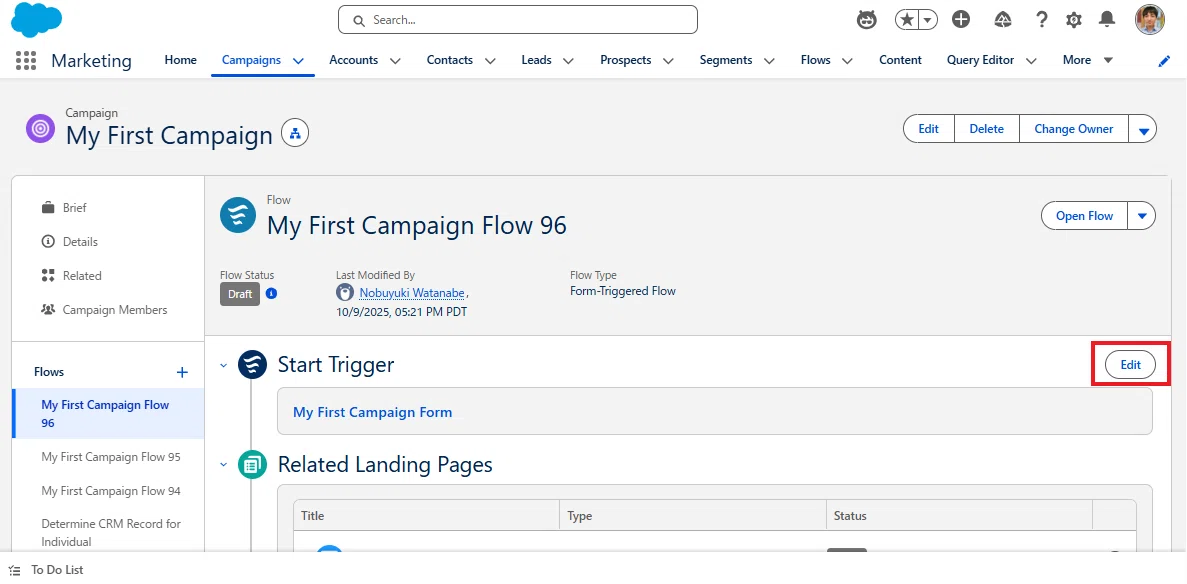Open the Help question mark icon
1187x584 pixels.
click(x=1042, y=20)
